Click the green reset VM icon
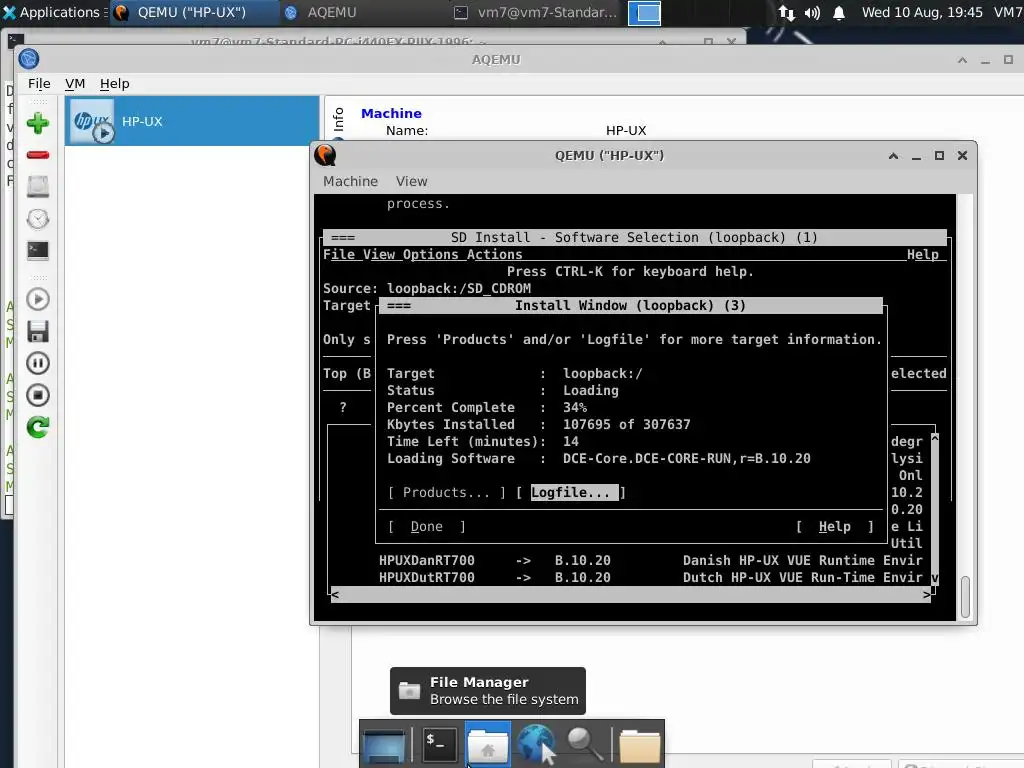Viewport: 1024px width, 768px height. [37, 427]
